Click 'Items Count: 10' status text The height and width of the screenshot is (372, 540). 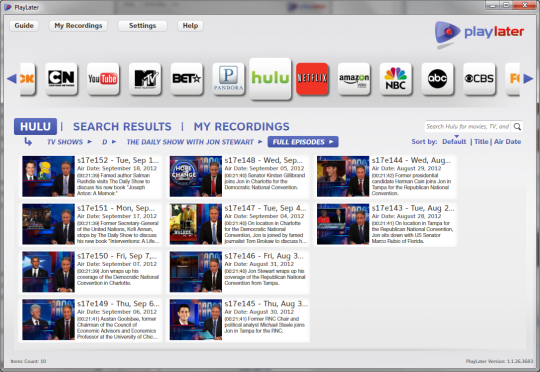pos(28,361)
